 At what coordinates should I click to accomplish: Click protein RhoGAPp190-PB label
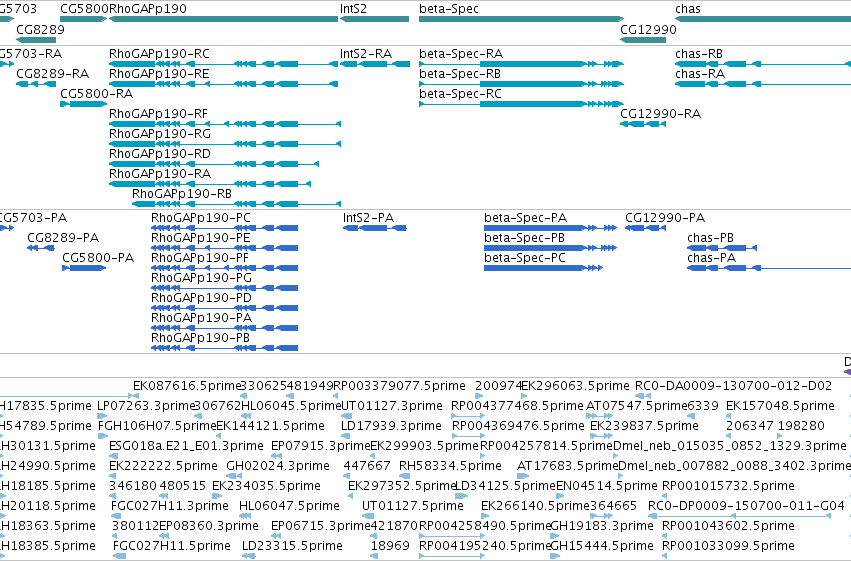pyautogui.click(x=200, y=339)
